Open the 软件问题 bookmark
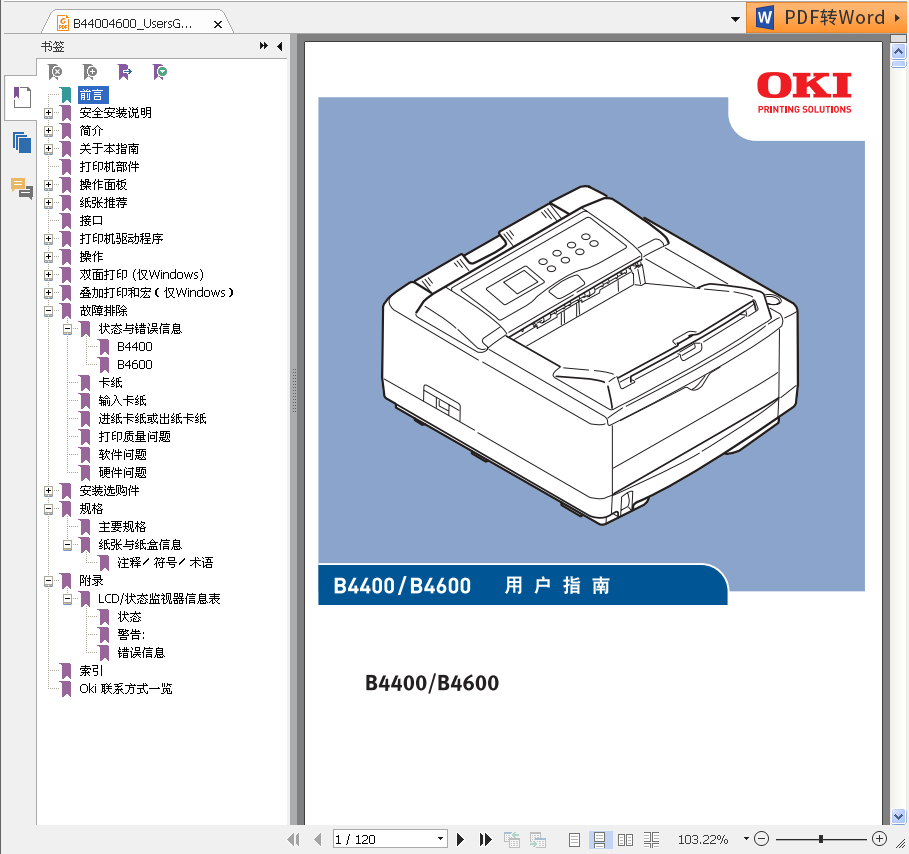The image size is (909, 854). coord(122,455)
